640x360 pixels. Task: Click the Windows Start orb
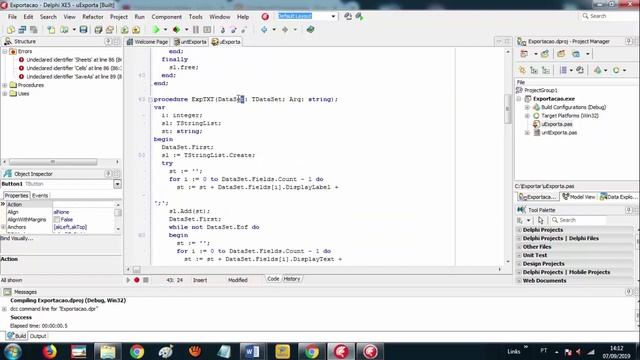click(13, 351)
